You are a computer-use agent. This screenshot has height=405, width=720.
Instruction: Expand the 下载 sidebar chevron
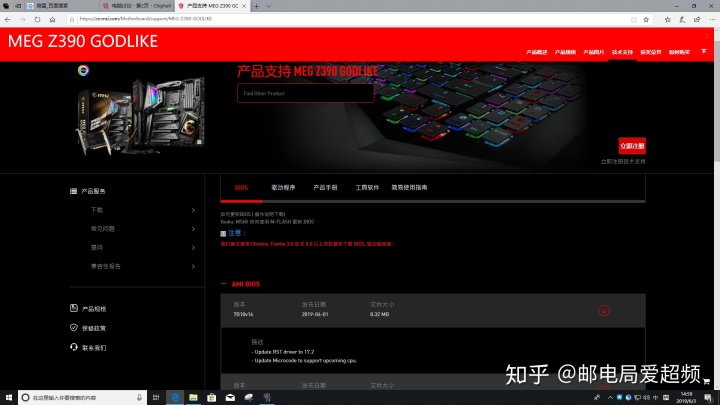click(193, 210)
